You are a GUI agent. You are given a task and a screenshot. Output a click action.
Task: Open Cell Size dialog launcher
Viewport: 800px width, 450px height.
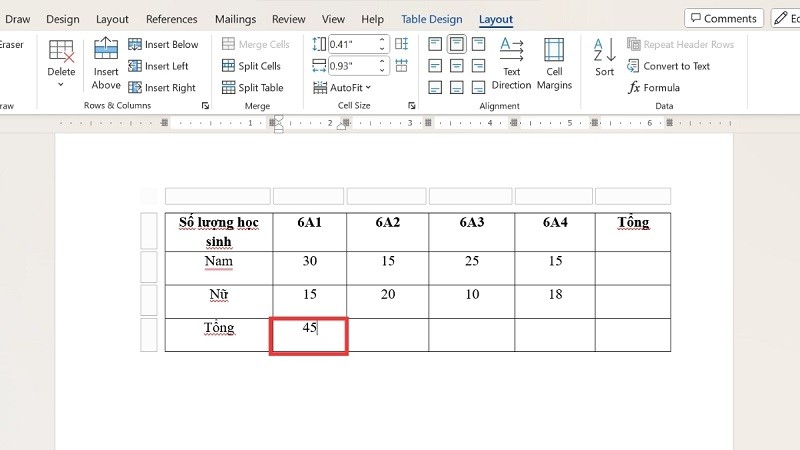tap(411, 106)
